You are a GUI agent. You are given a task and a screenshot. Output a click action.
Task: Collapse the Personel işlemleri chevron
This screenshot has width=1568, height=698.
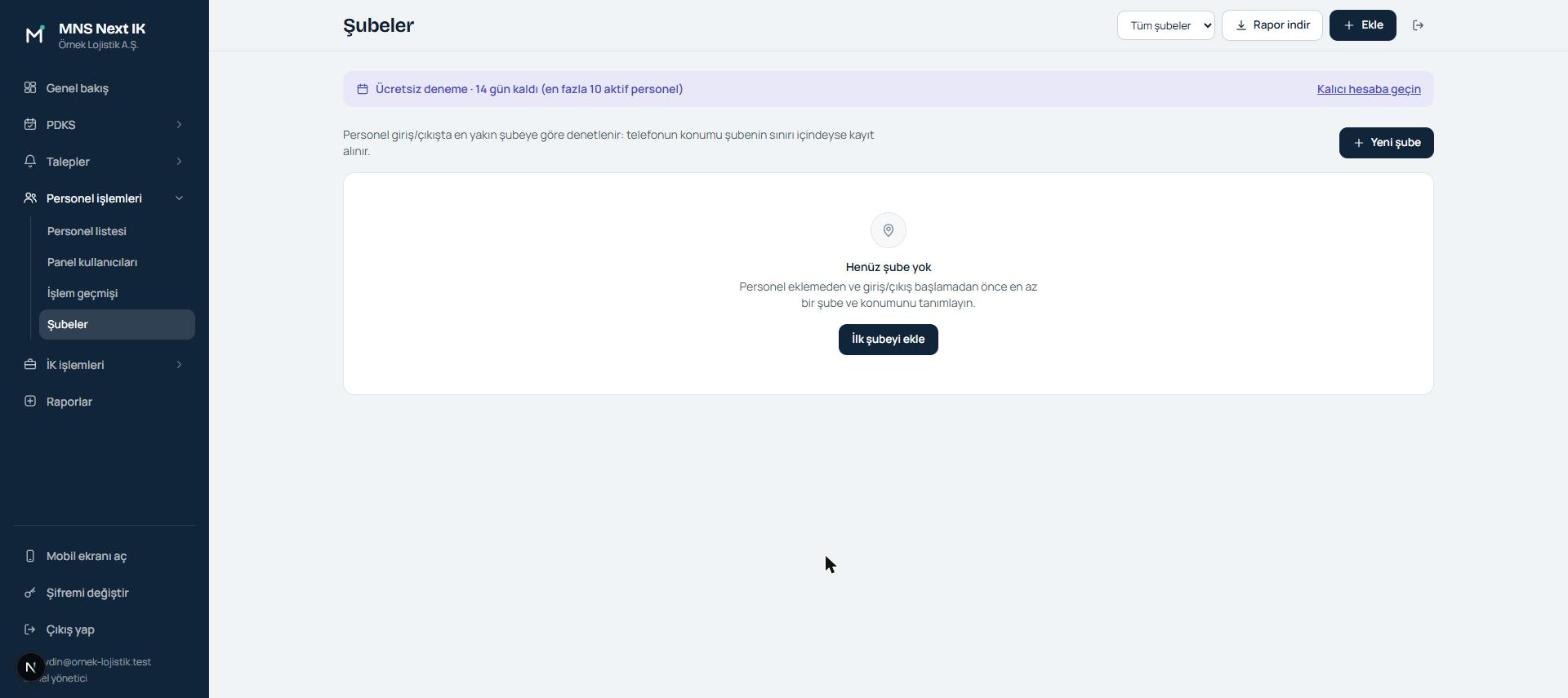tap(179, 198)
